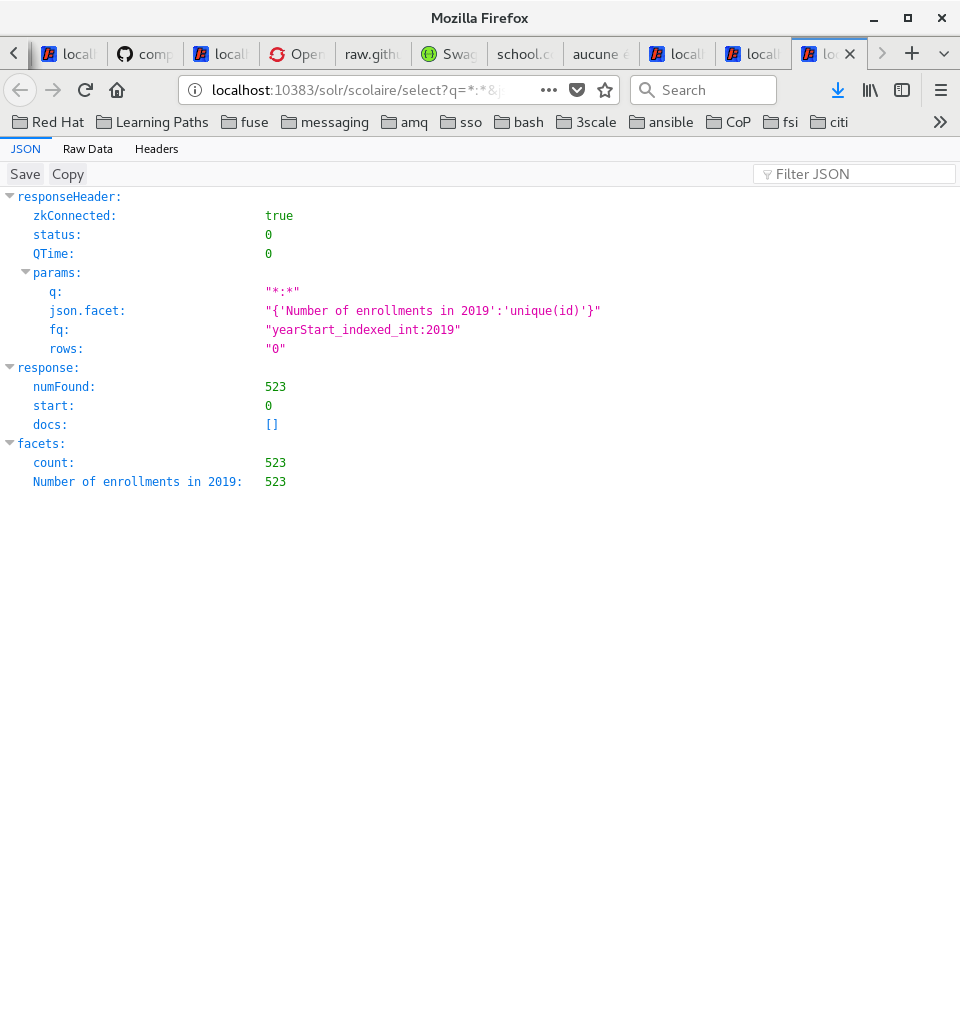Image resolution: width=960 pixels, height=1020 pixels.
Task: Open the Firefox hamburger menu
Action: 940,90
